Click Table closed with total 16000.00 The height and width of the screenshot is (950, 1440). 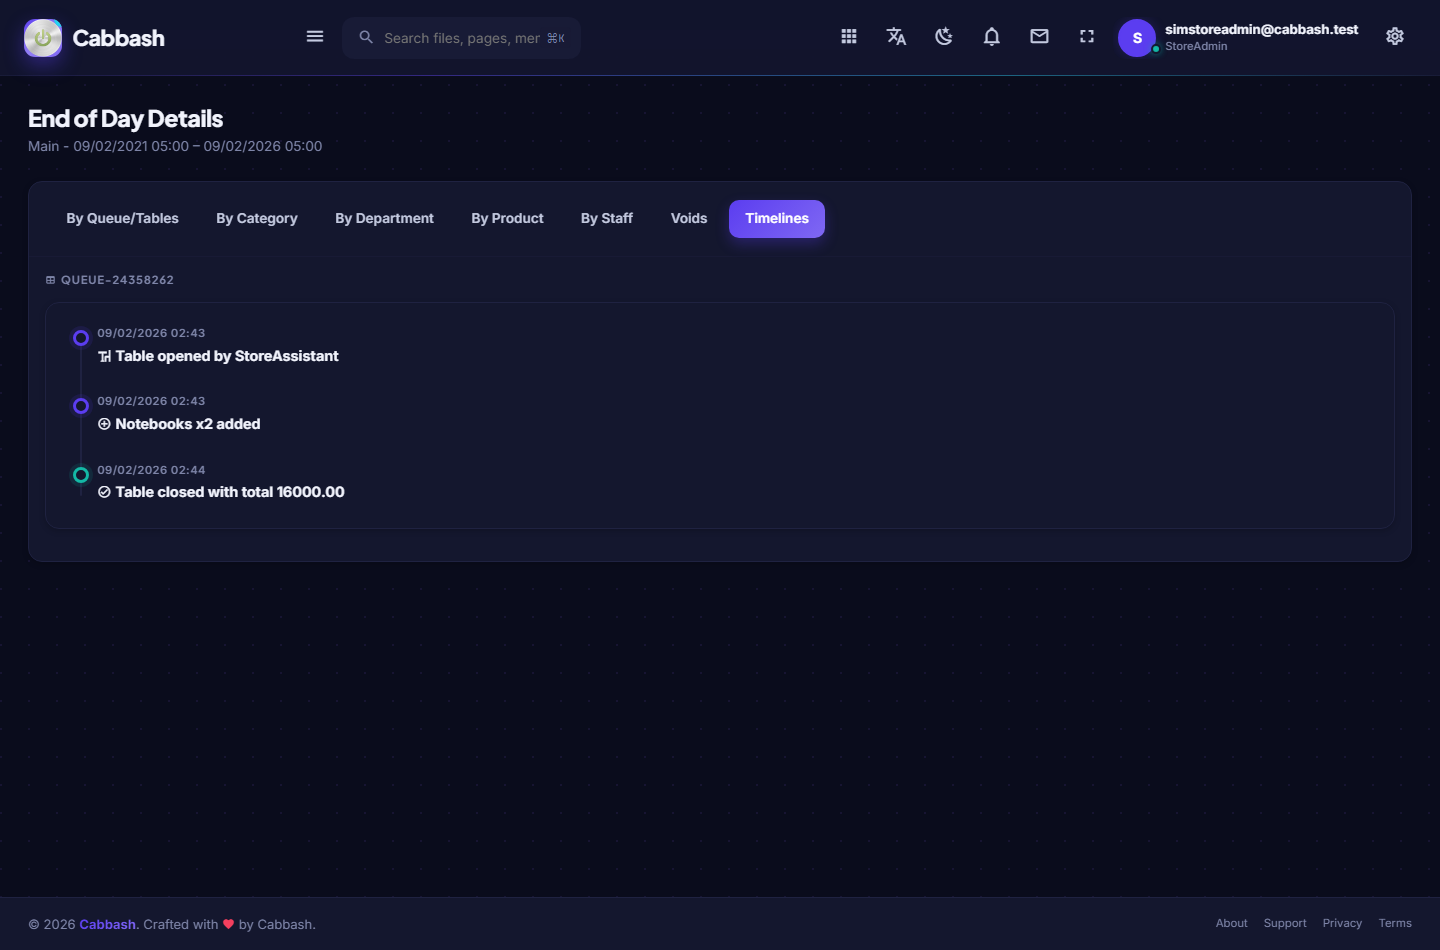point(230,492)
